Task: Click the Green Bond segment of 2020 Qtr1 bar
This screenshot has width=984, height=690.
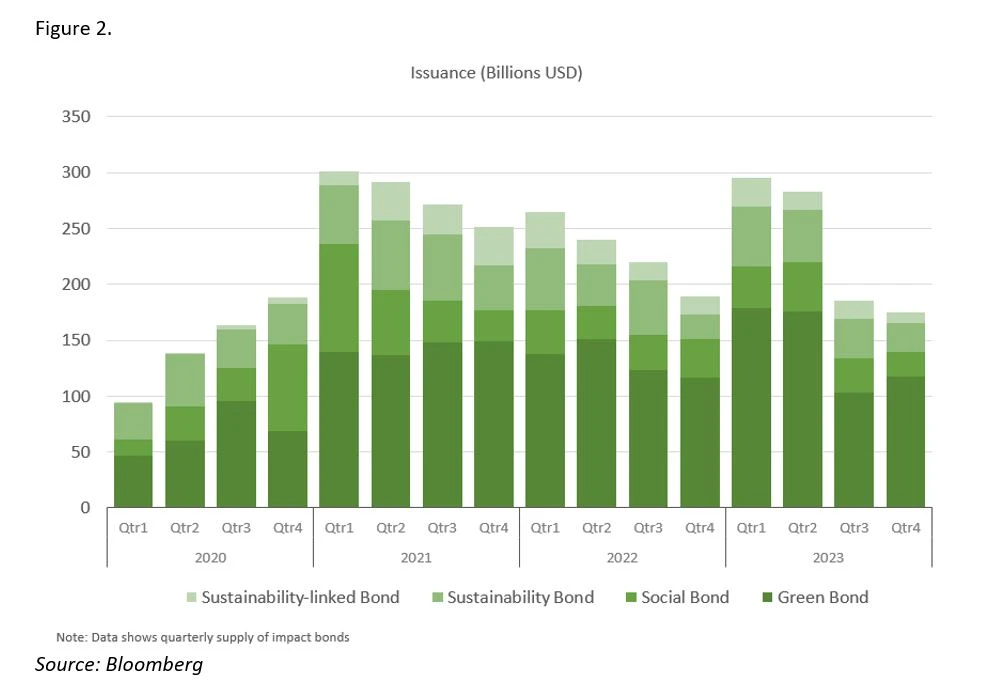Action: pos(133,482)
